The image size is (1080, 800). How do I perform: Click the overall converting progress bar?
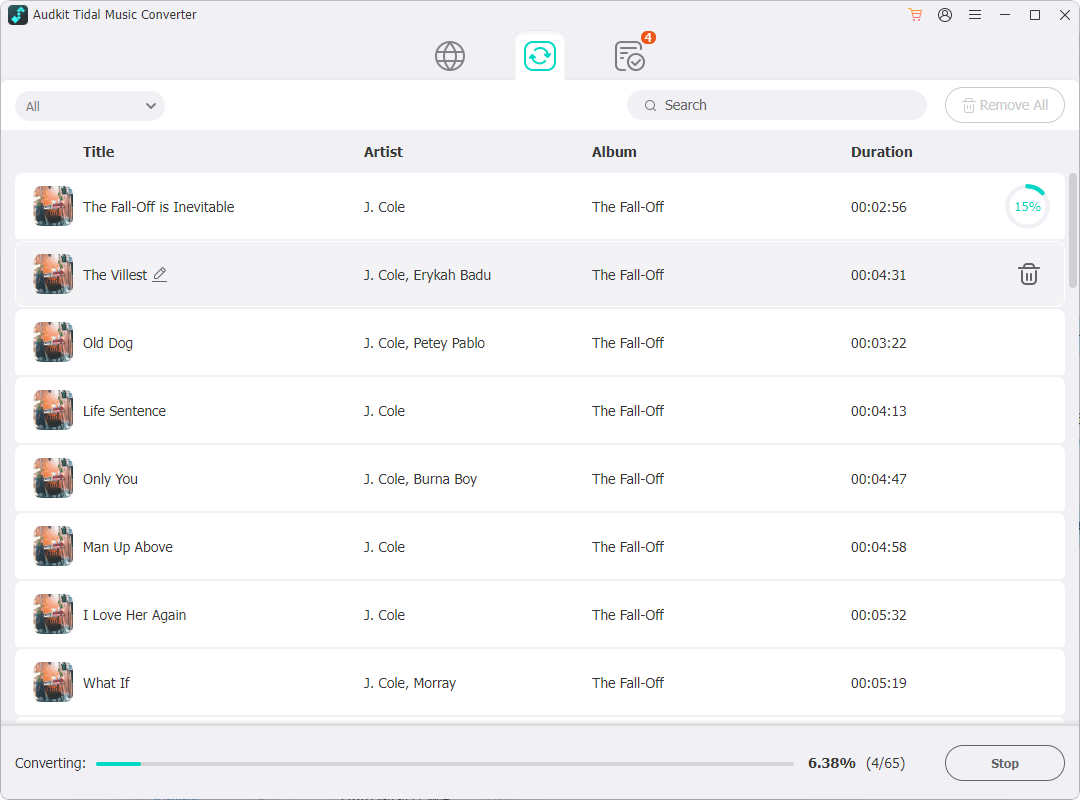[445, 763]
